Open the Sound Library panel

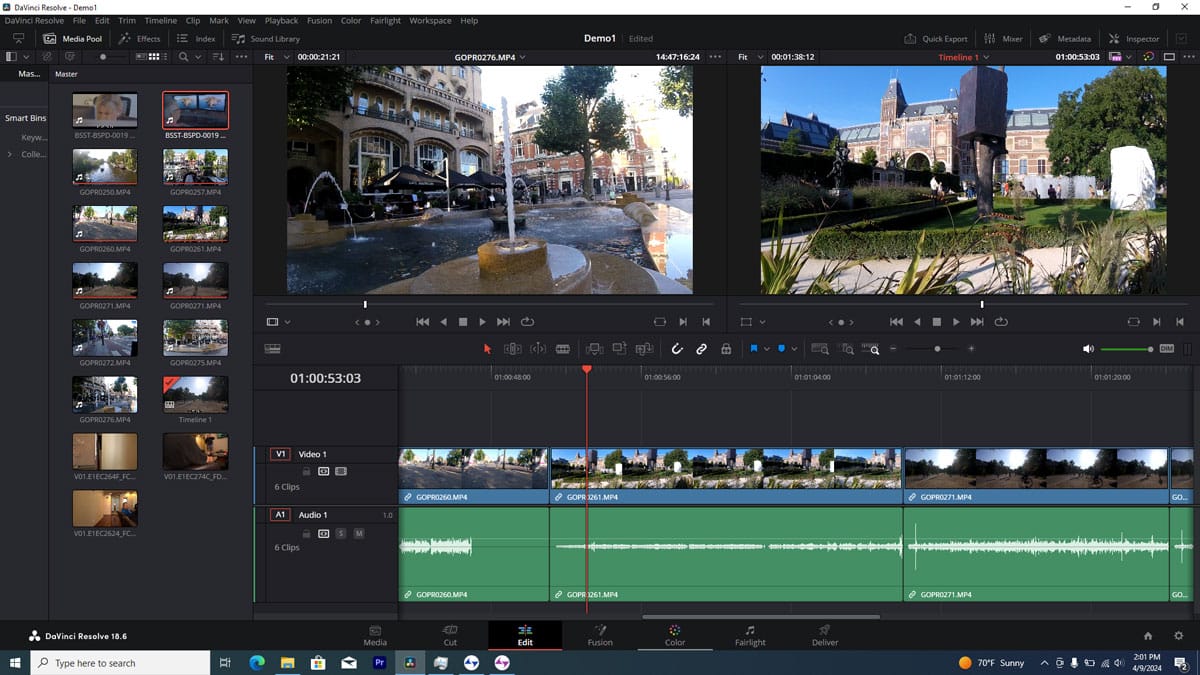(x=265, y=38)
